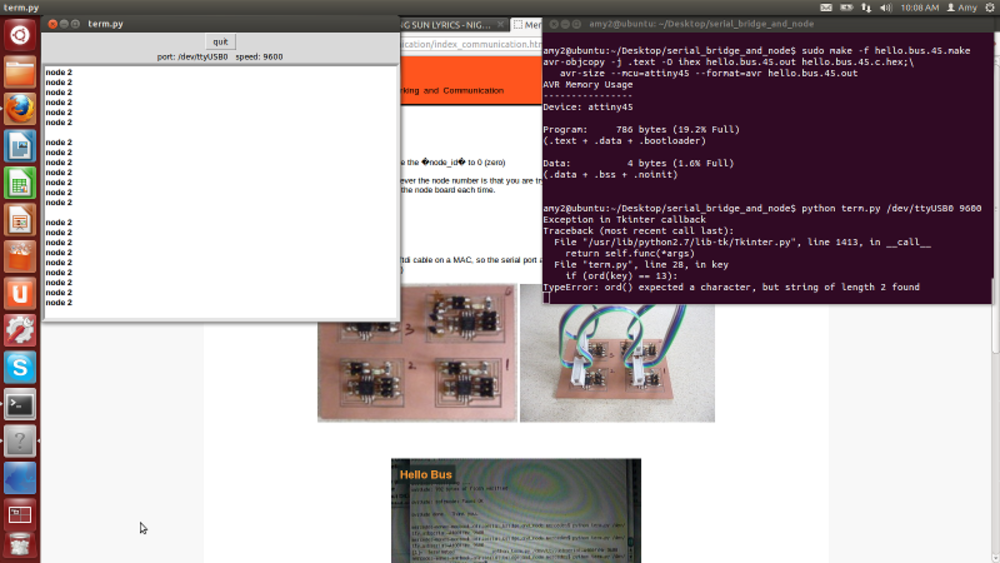The image size is (1000, 563).
Task: Click the 'port: /dev/ttyUSB0' label in term.py
Action: coord(192,57)
